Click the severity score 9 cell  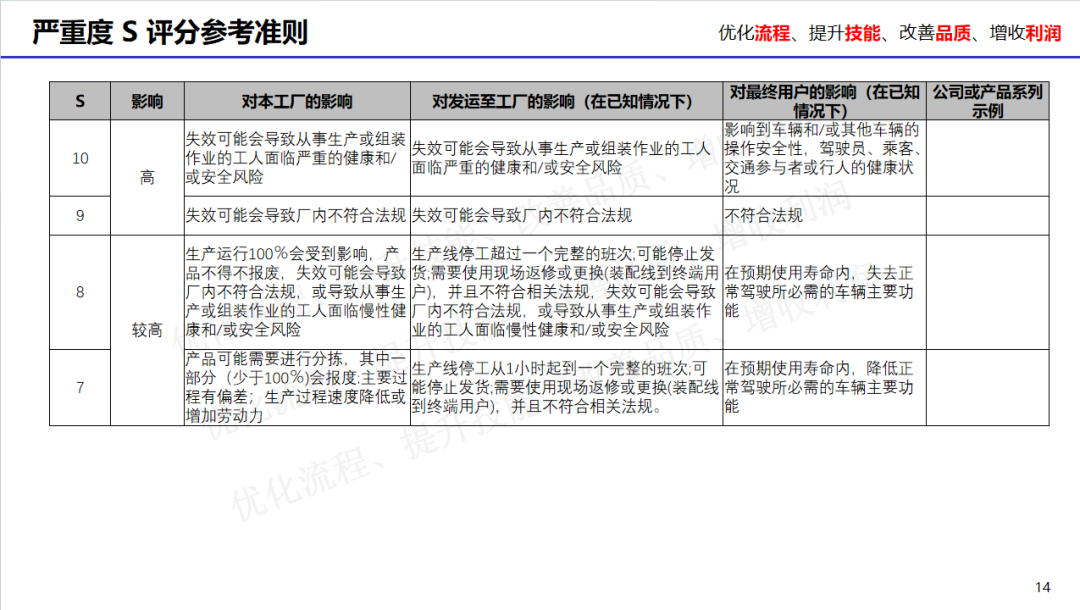pos(80,215)
